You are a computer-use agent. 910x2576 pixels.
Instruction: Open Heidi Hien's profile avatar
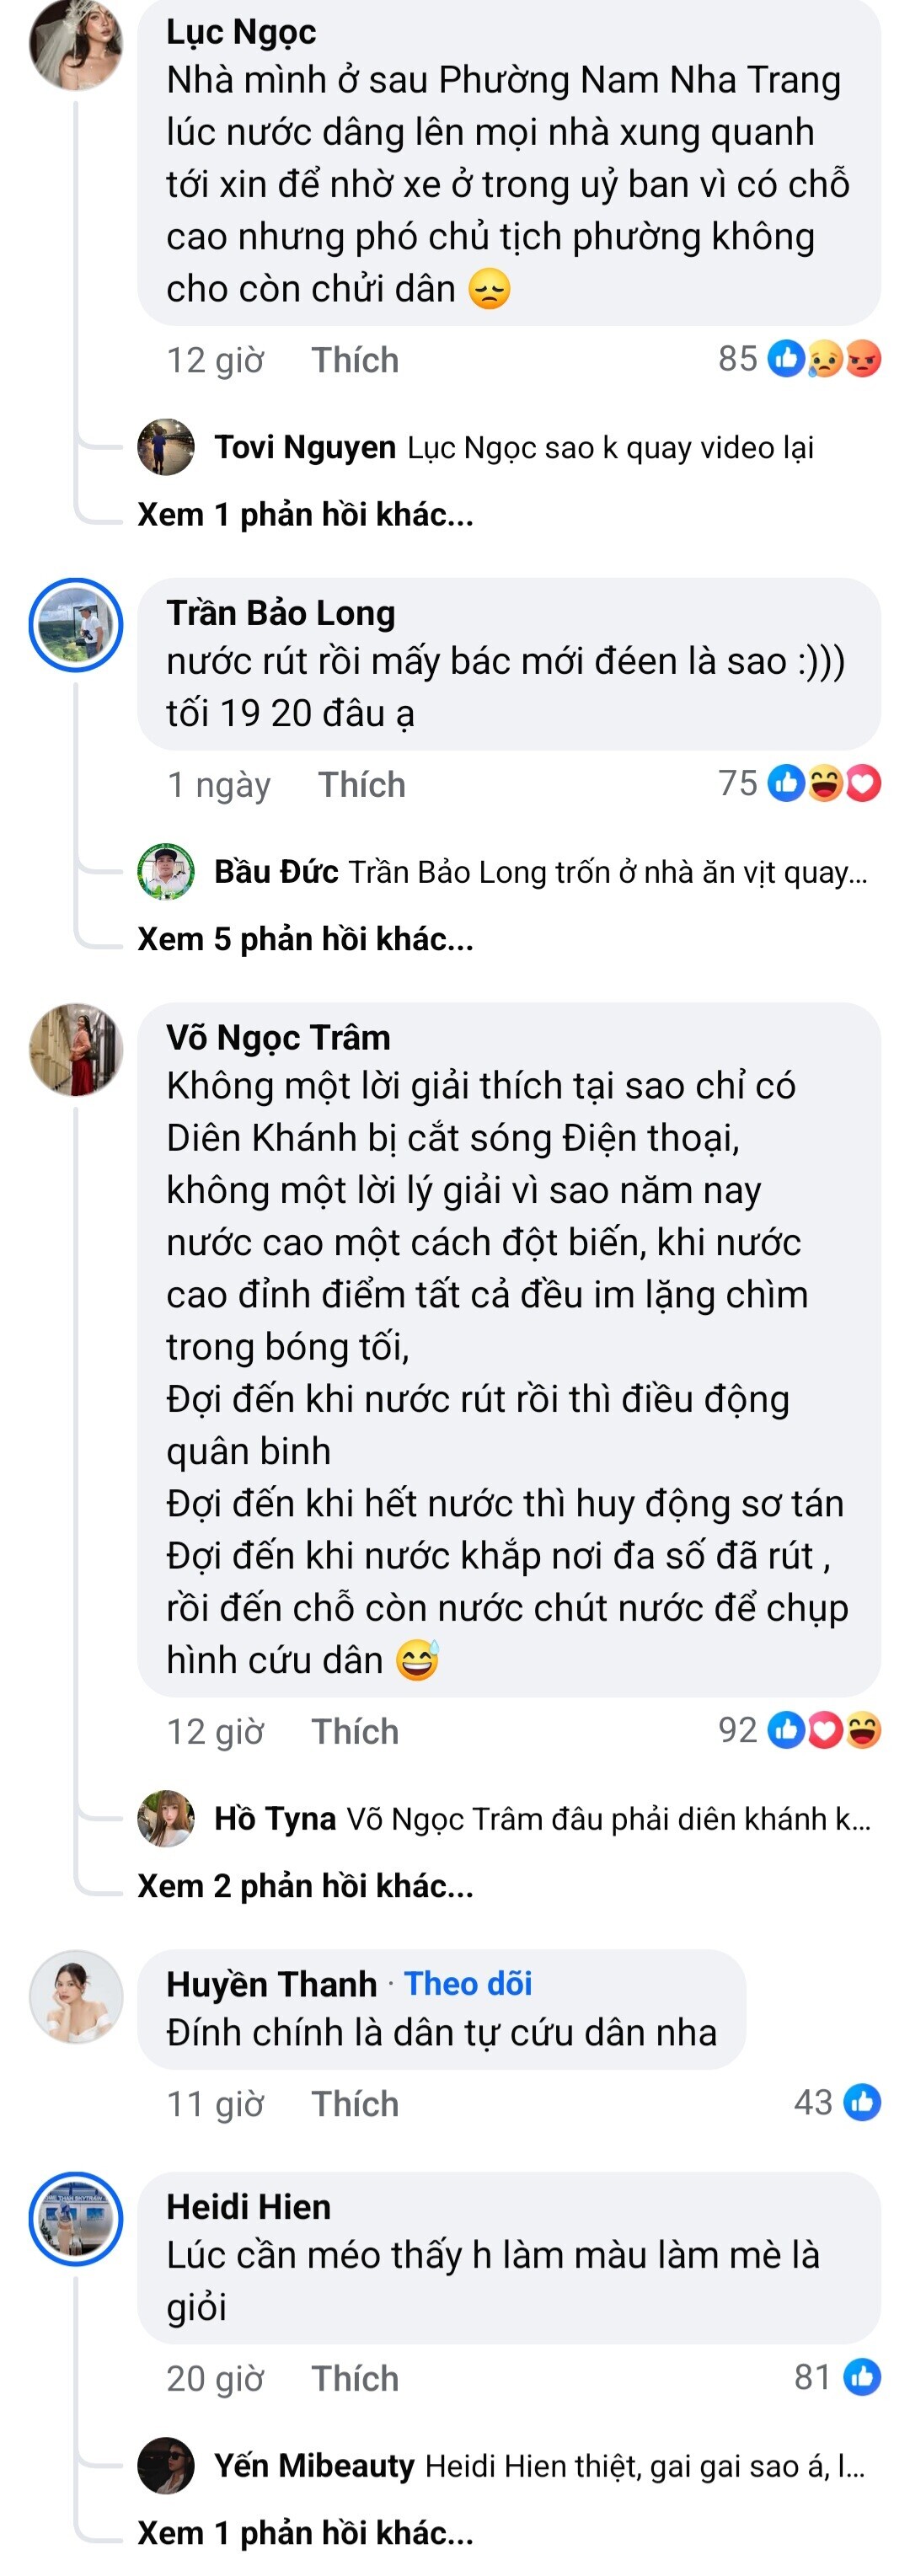click(76, 2218)
